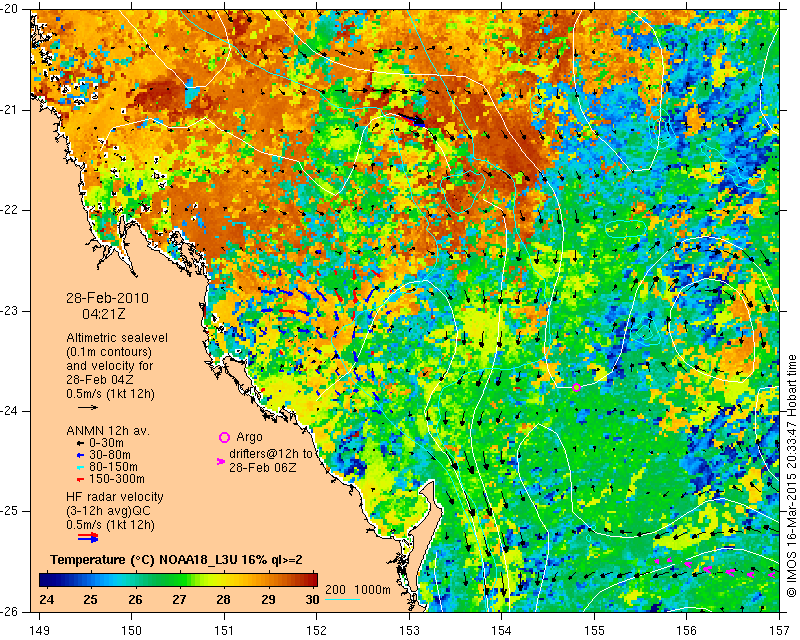Select the time label 04:21Z
This screenshot has height=640, width=800.
tap(104, 314)
